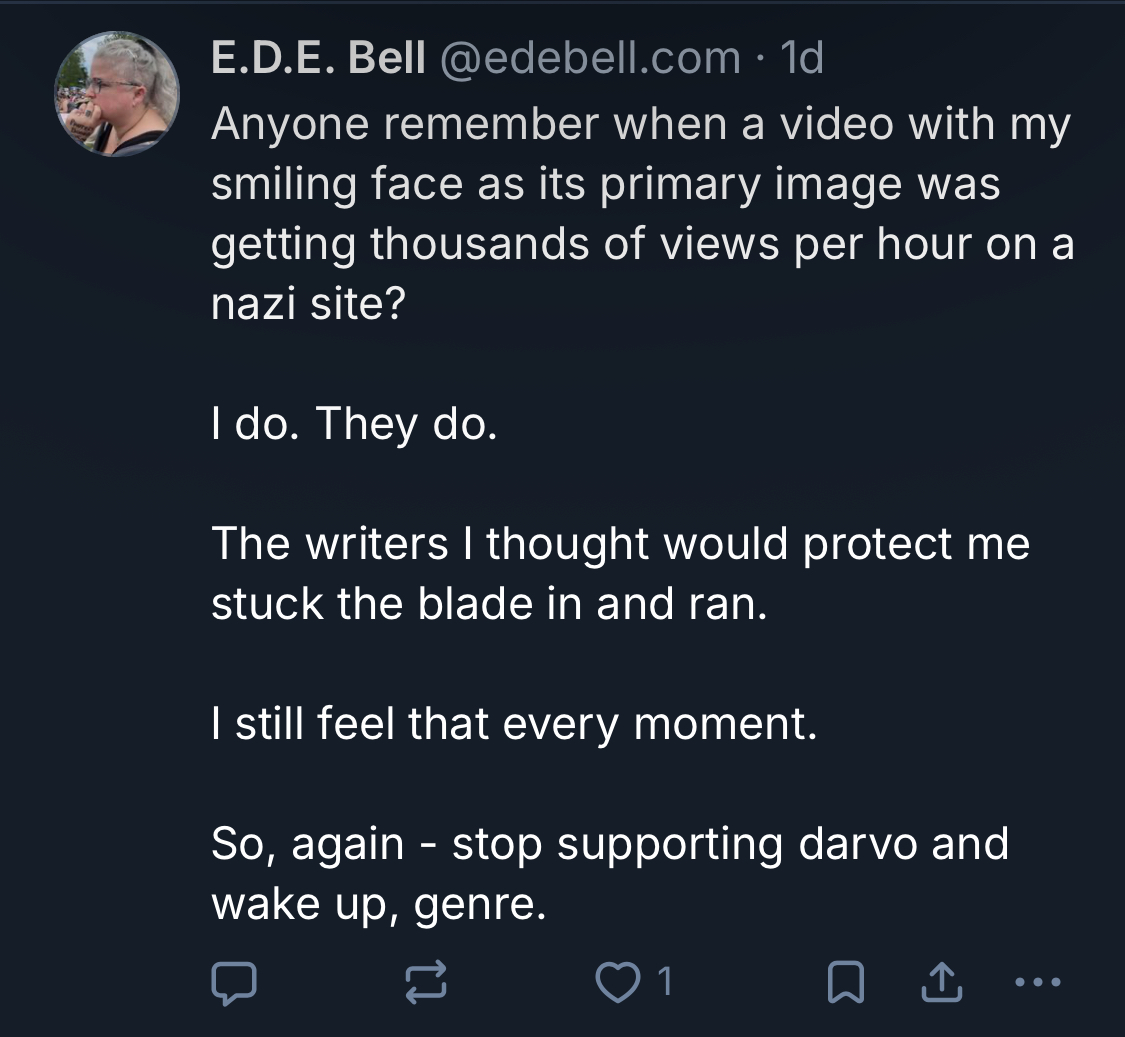Screen dimensions: 1125x1037
Task: Share the post via the share icon
Action: pos(941,982)
